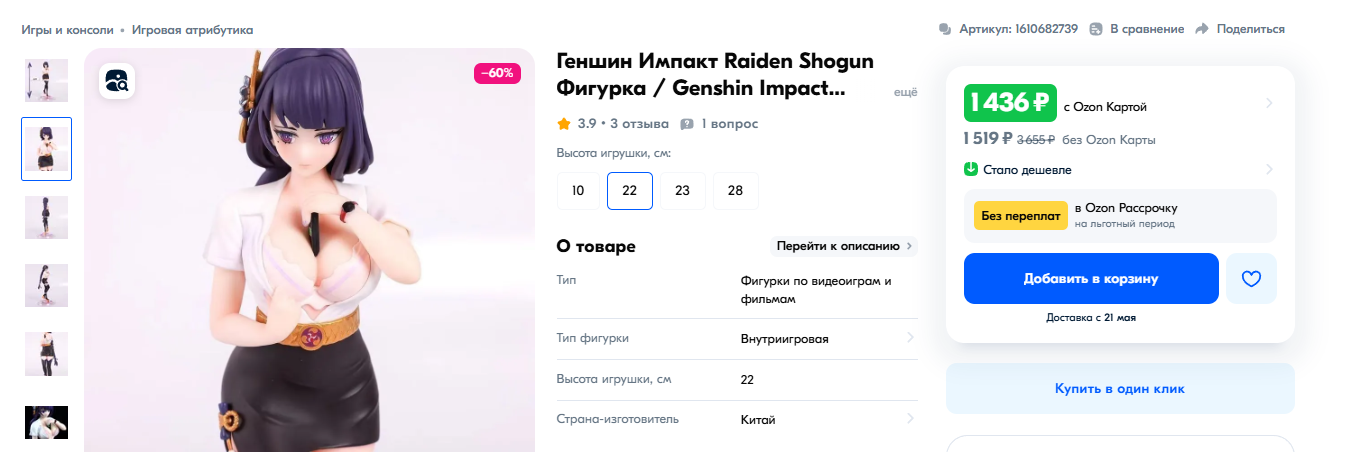Viewport: 1372px width, 452px height.
Task: Click the main product image
Action: tap(310, 250)
